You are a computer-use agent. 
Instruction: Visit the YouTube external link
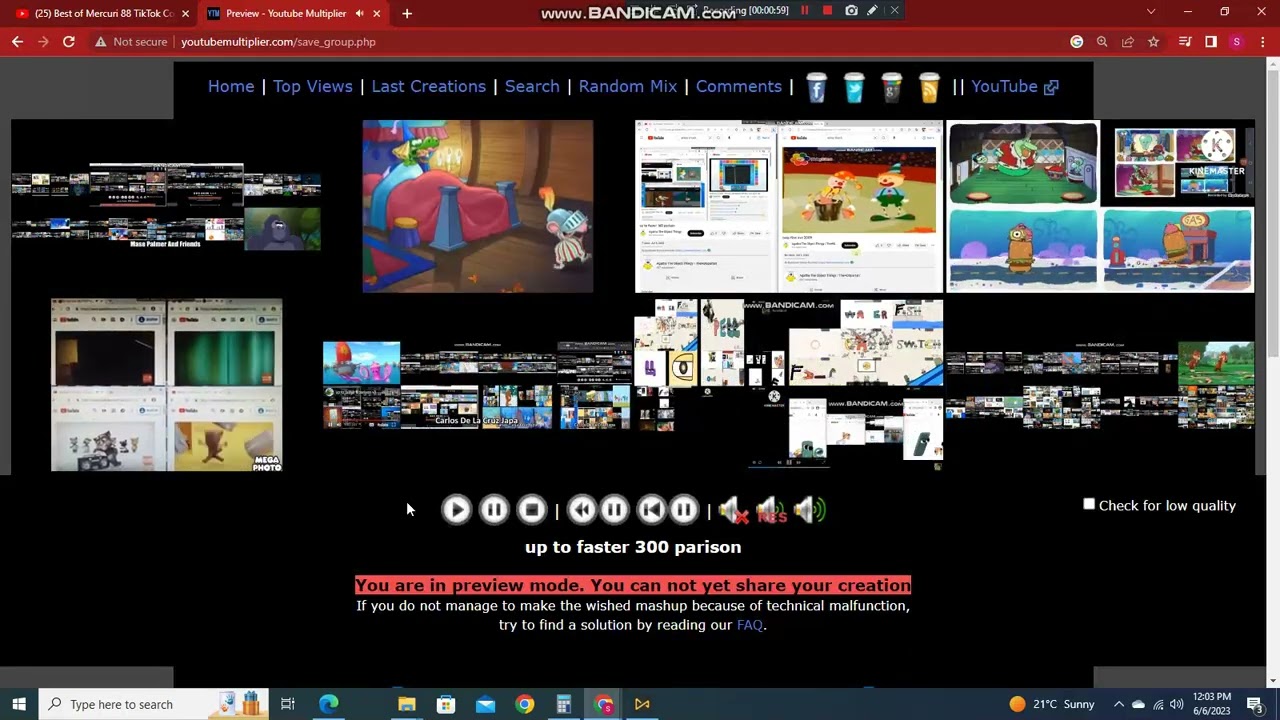click(1015, 86)
